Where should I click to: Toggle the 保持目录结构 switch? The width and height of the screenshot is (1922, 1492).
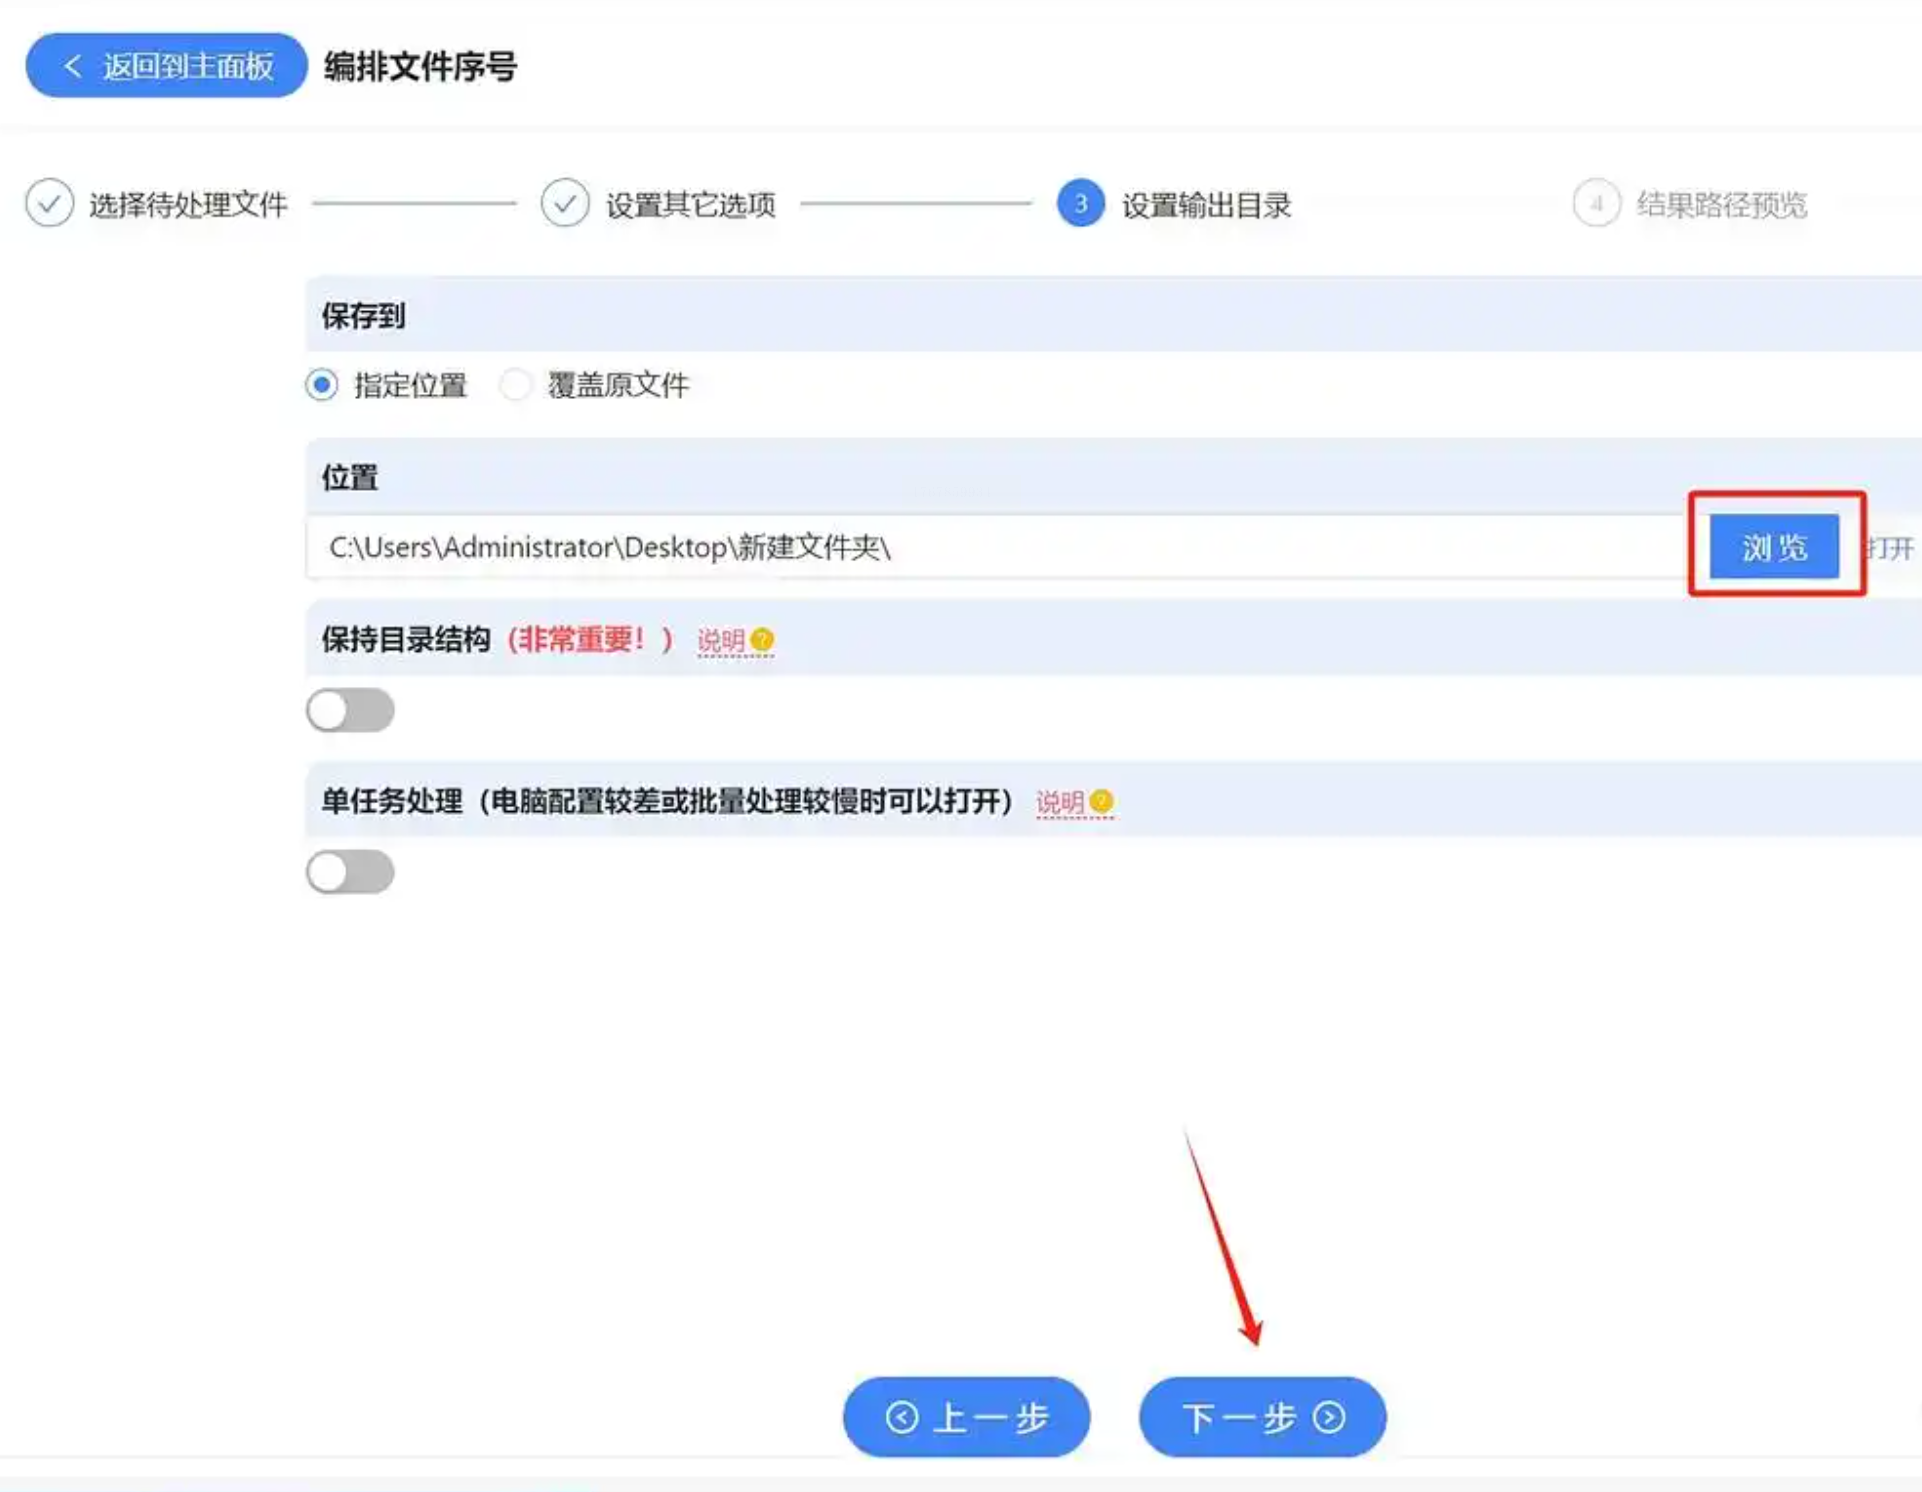tap(350, 710)
